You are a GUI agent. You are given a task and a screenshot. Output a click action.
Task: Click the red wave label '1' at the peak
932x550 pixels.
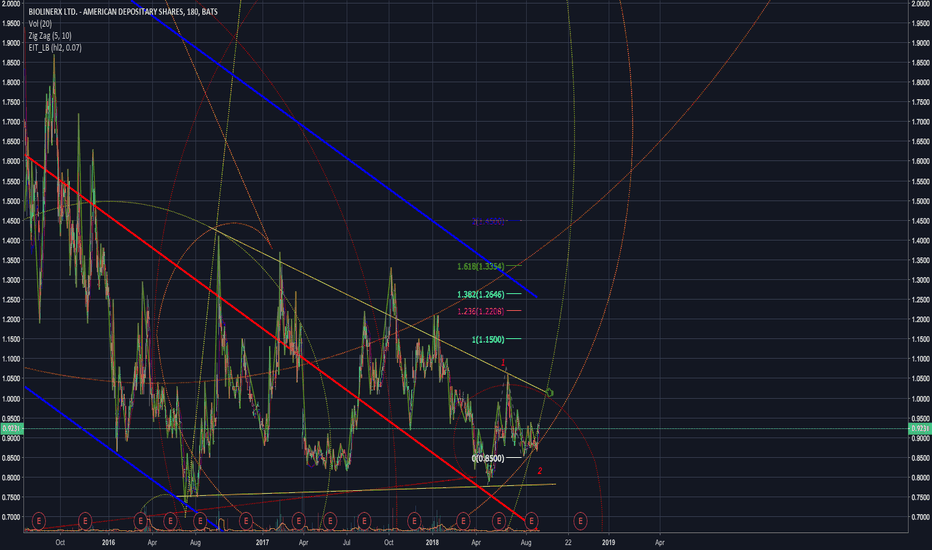click(x=503, y=363)
